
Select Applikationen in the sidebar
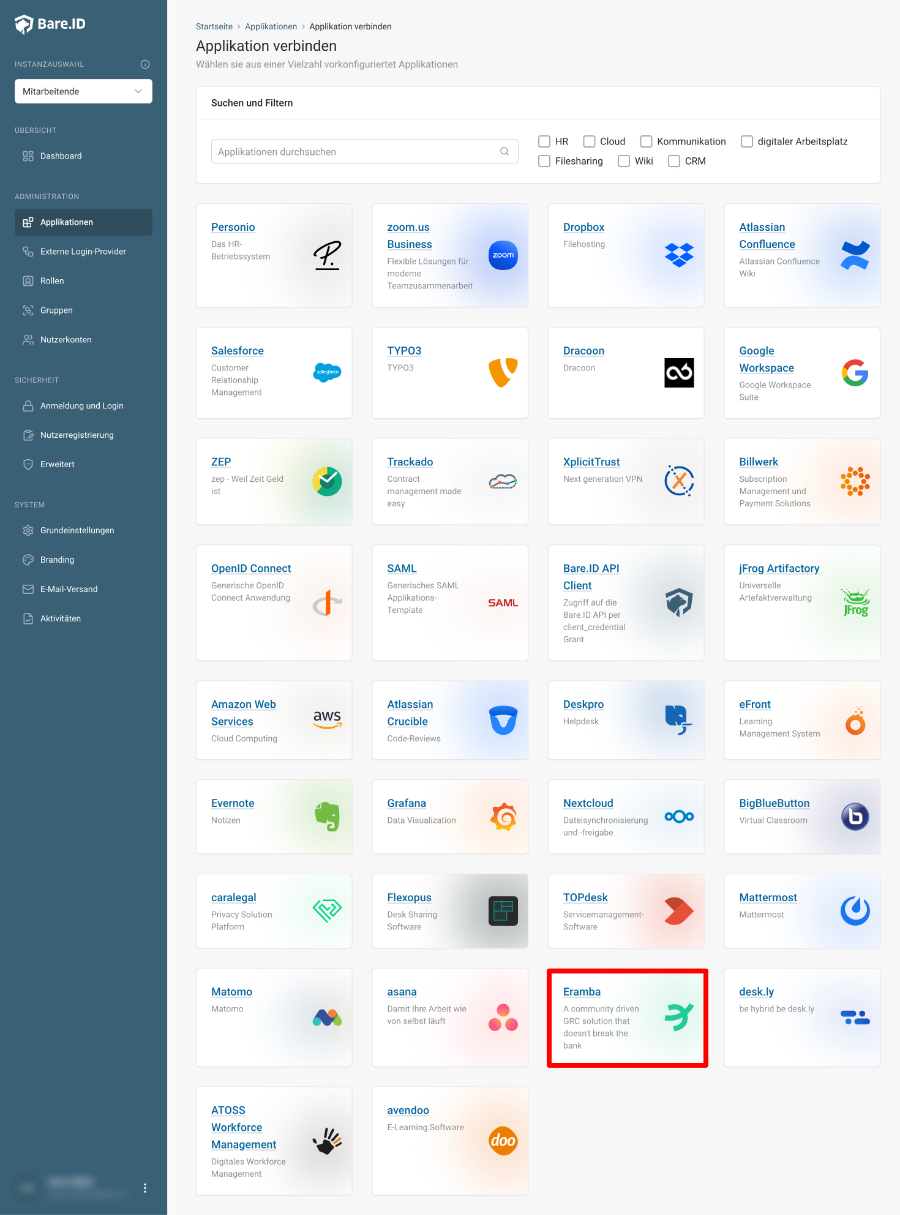(84, 222)
